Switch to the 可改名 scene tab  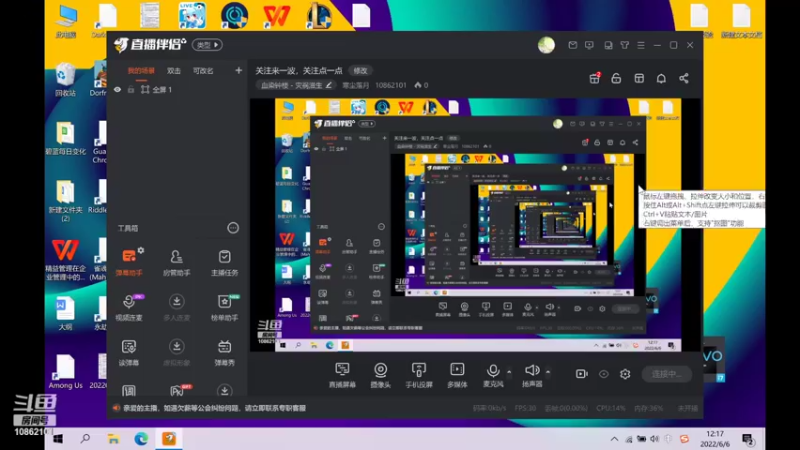click(x=203, y=70)
